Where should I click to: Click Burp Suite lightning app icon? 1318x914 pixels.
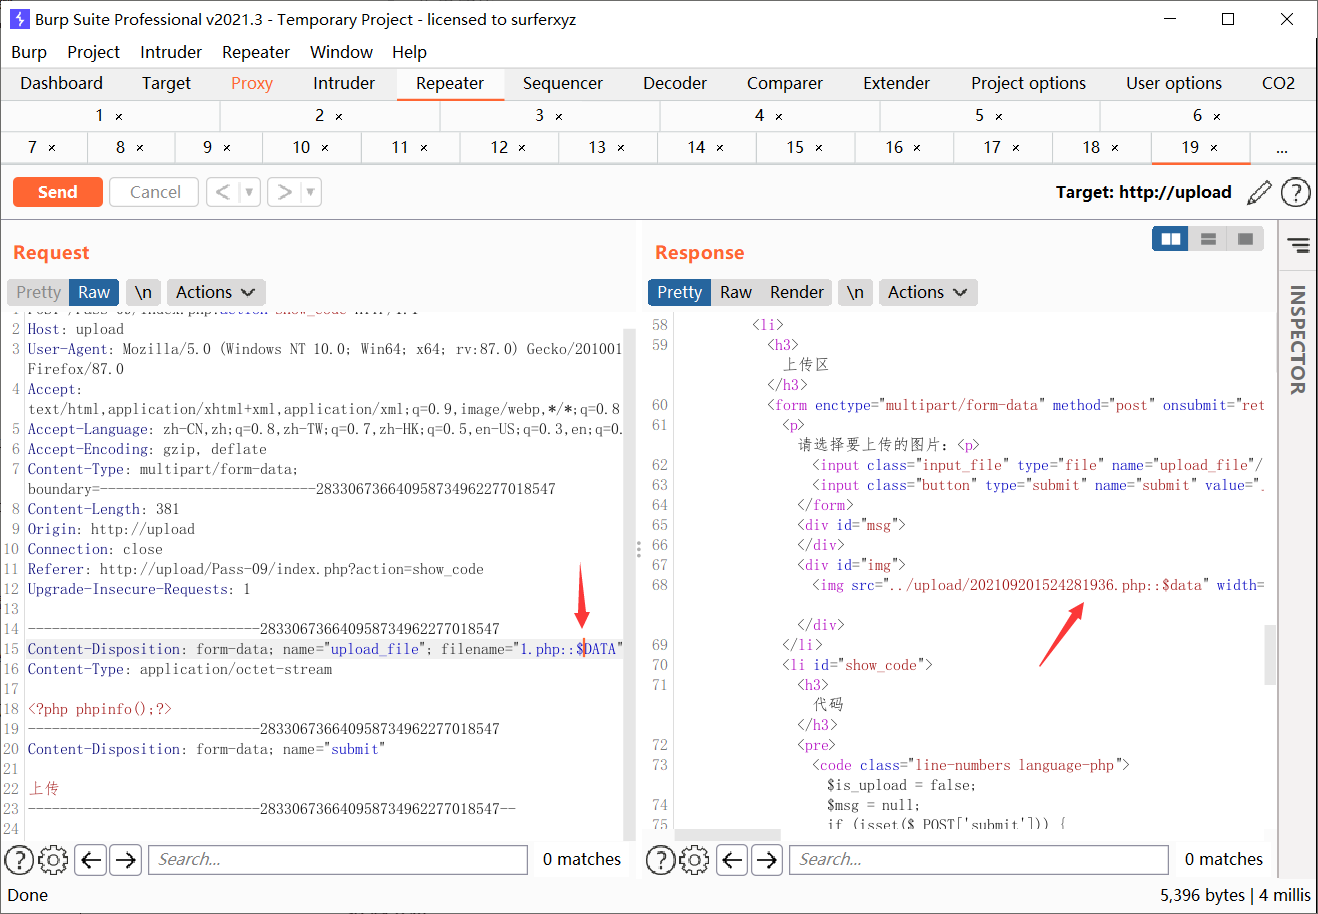coord(19,19)
